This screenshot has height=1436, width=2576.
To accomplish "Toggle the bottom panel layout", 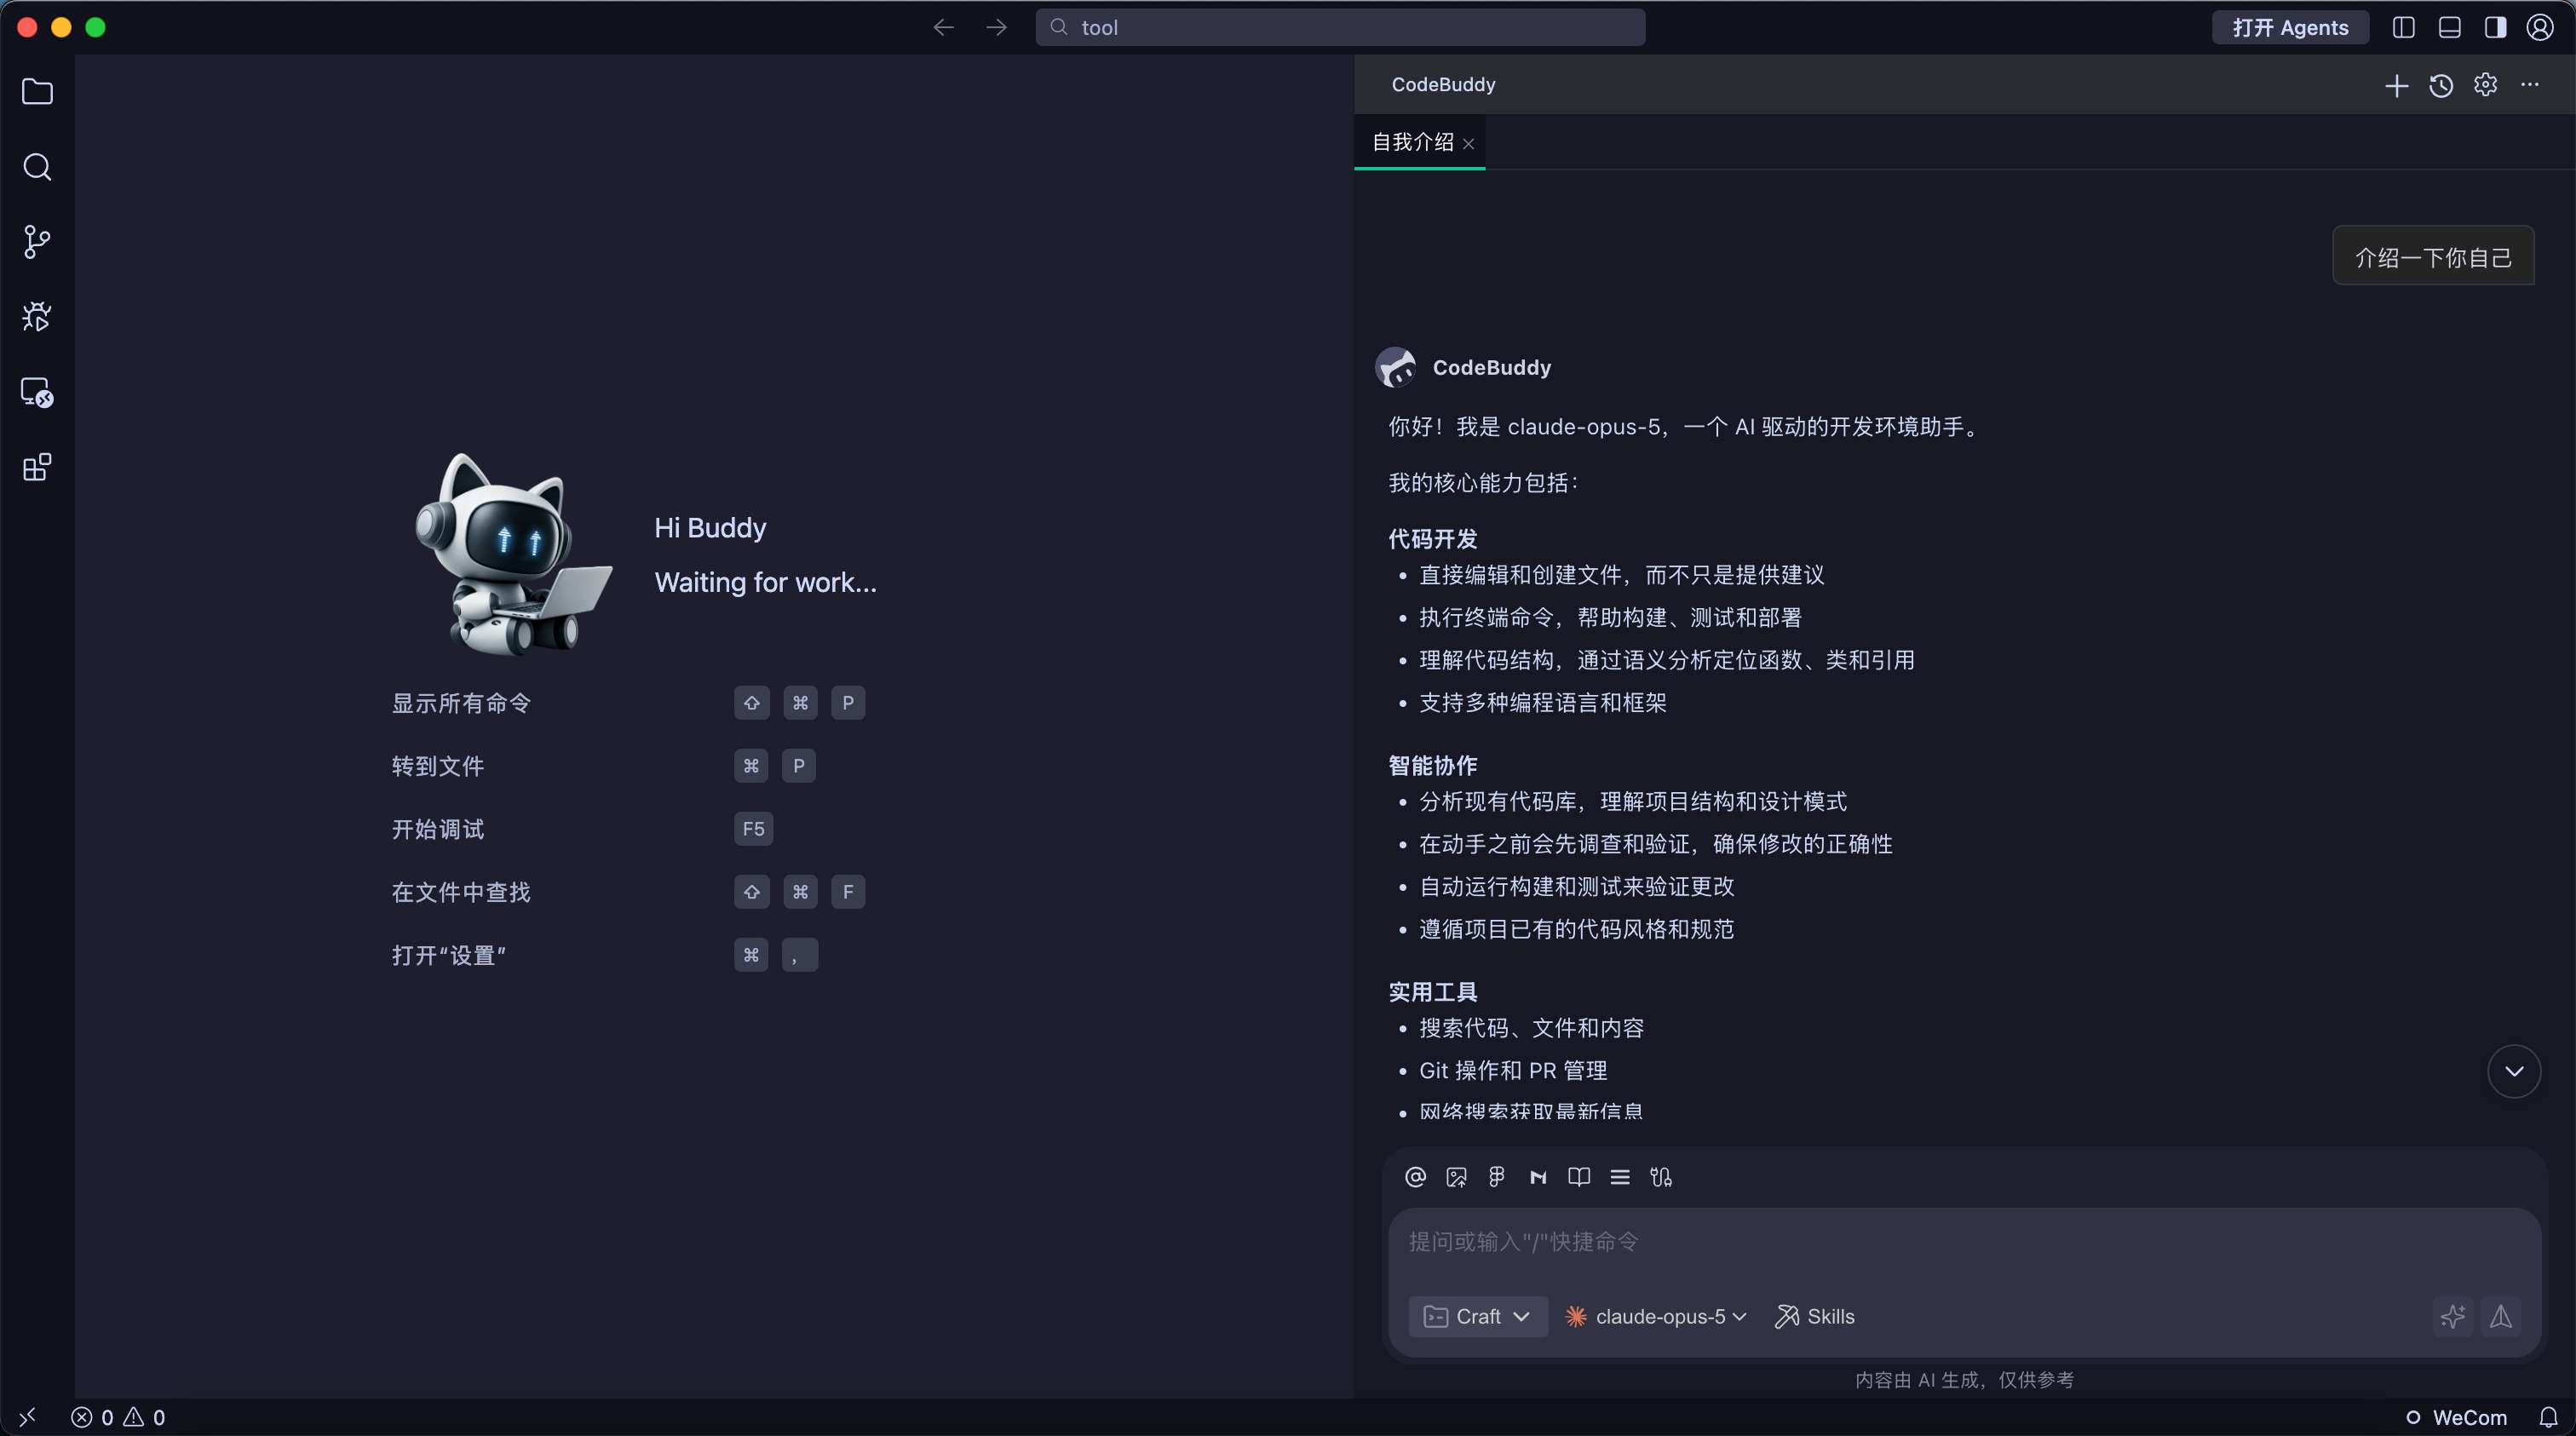I will [x=2450, y=27].
